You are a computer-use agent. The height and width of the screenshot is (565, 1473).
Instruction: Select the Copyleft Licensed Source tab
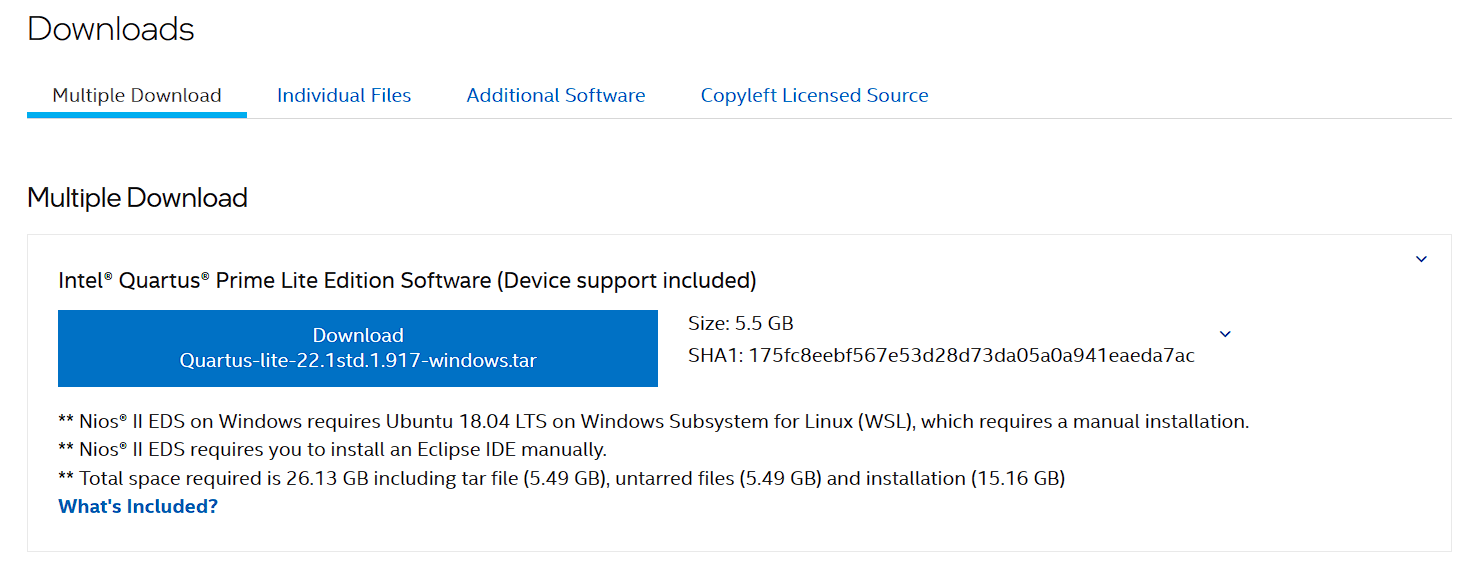point(814,96)
